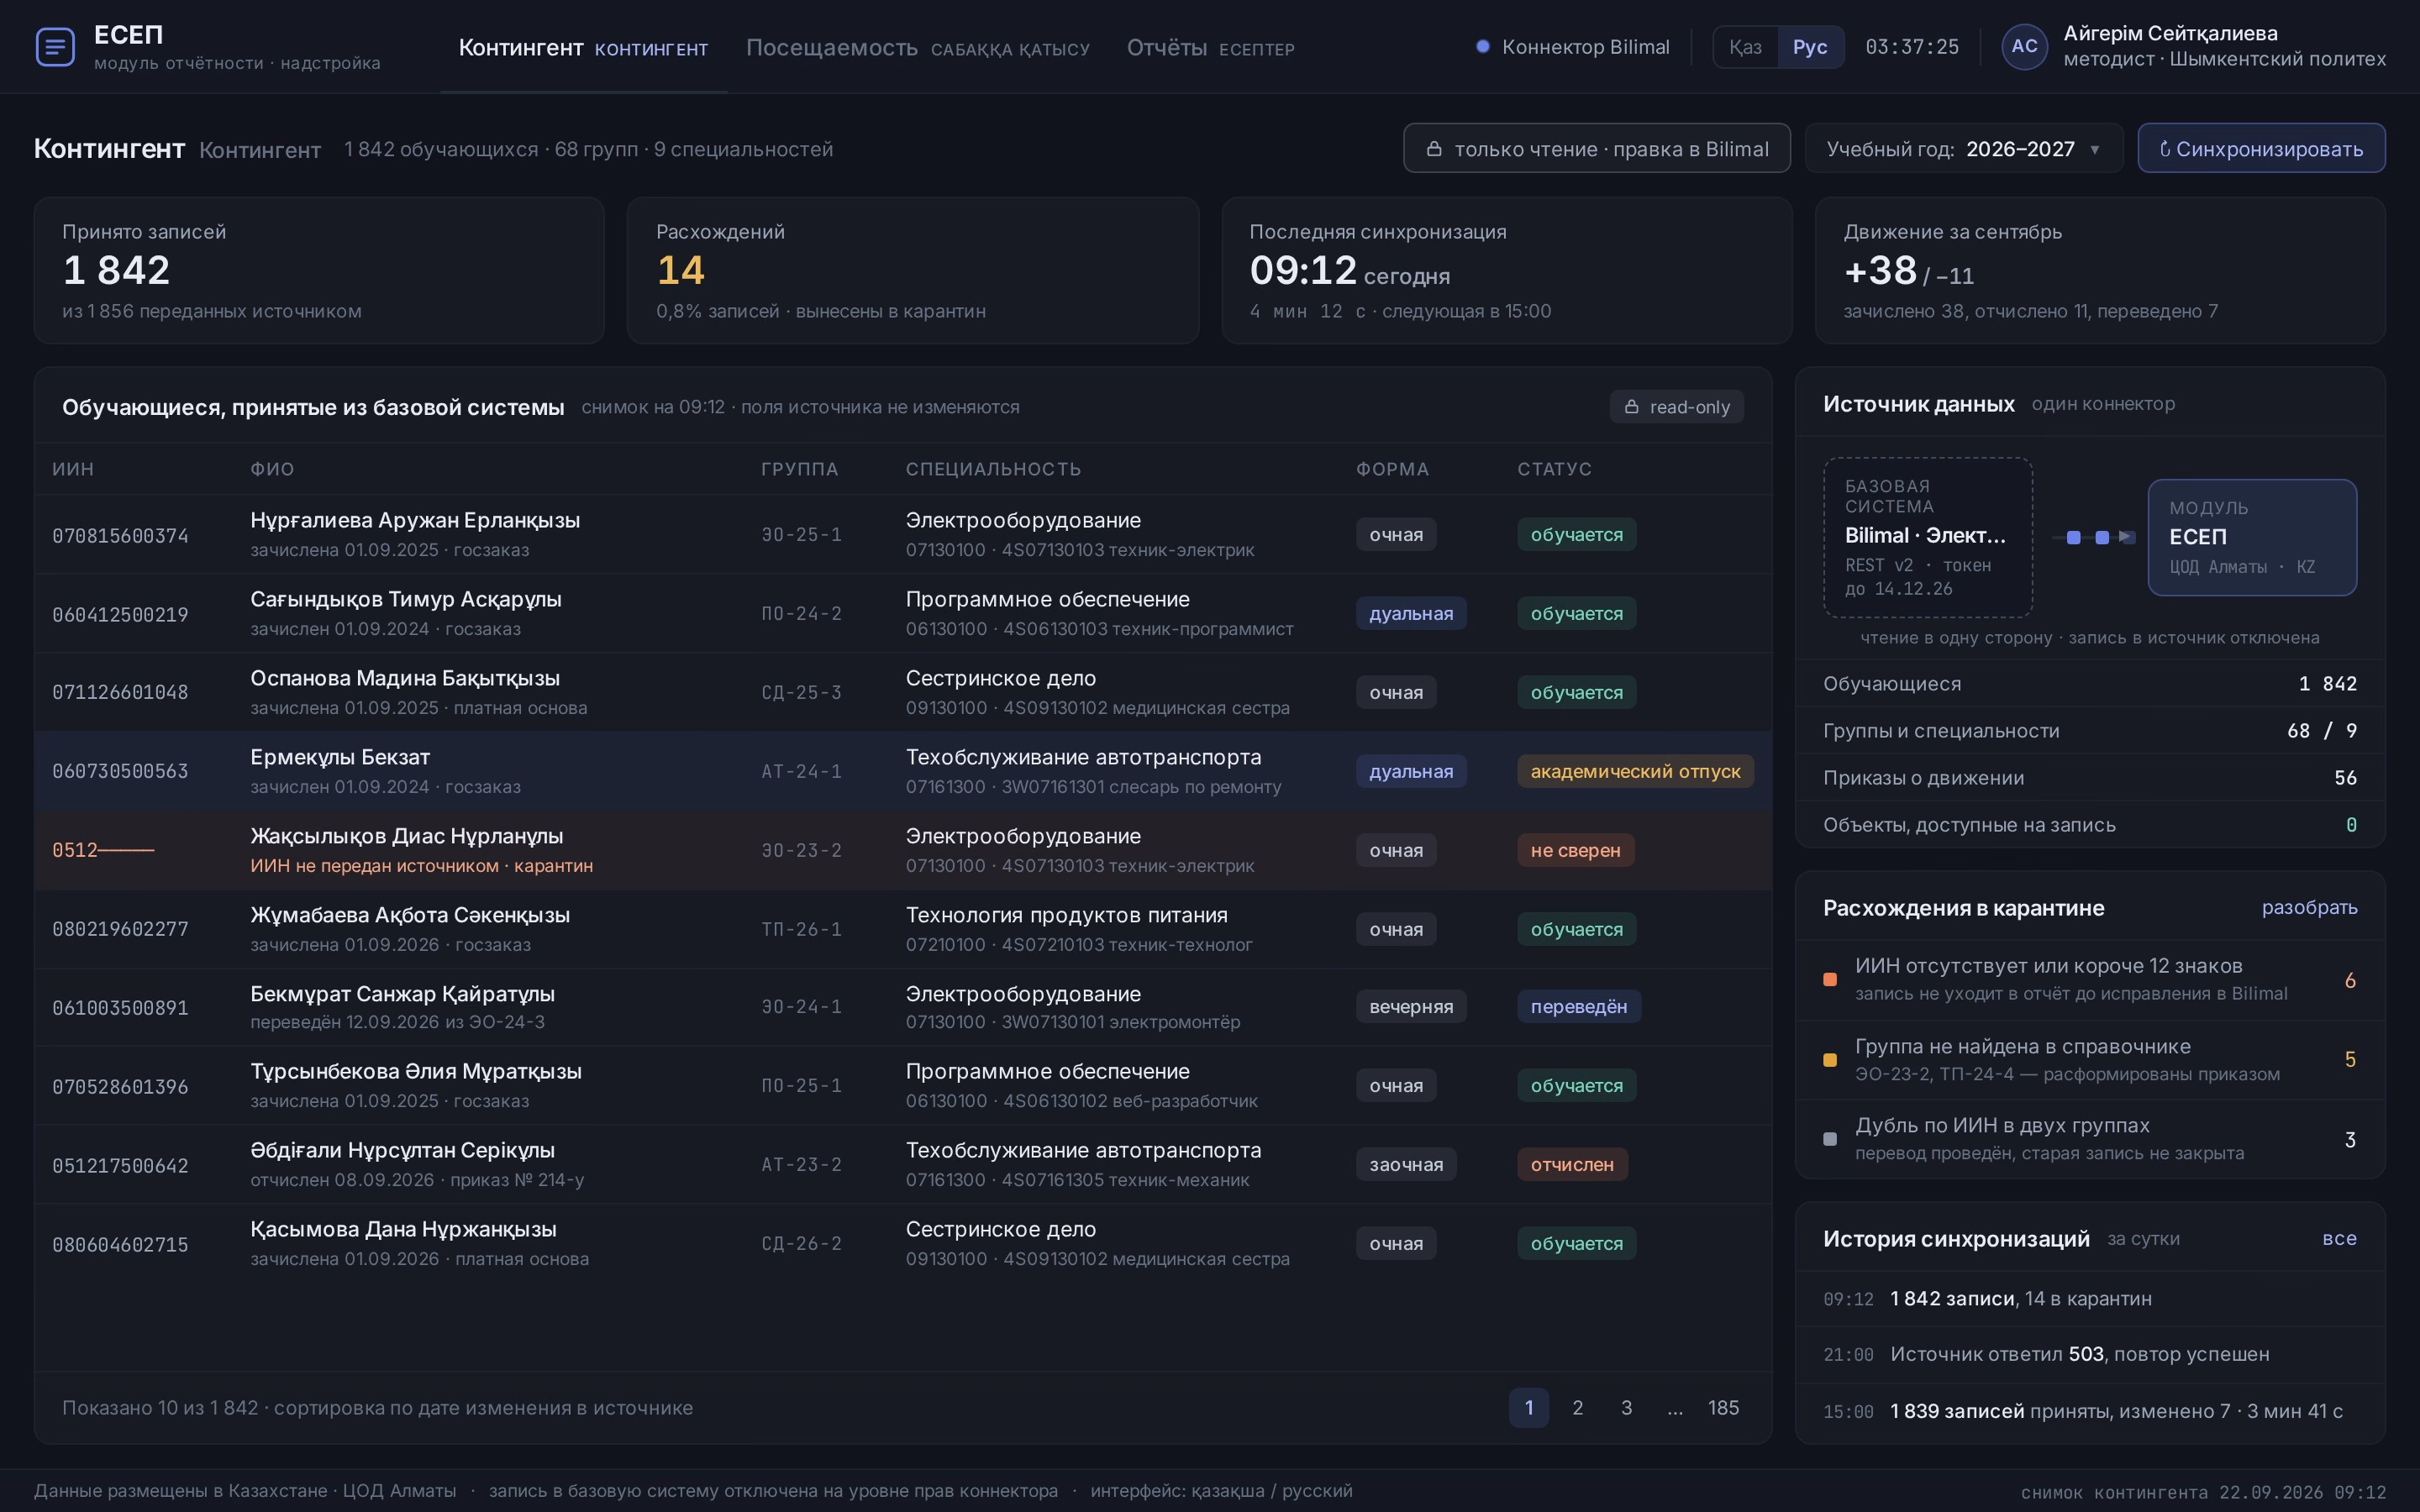Image resolution: width=2420 pixels, height=1512 pixels.
Task: Click Приказы о движении row
Action: tap(2090, 778)
